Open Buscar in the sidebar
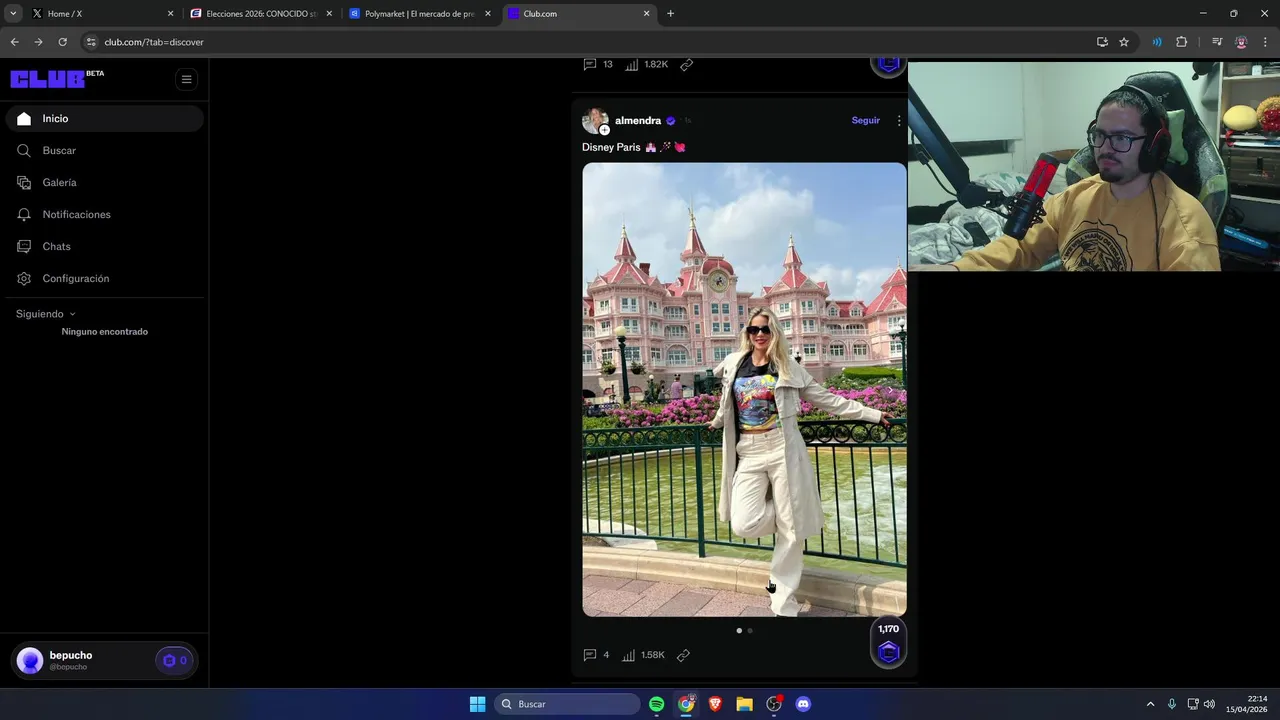This screenshot has width=1280, height=720. pos(104,150)
